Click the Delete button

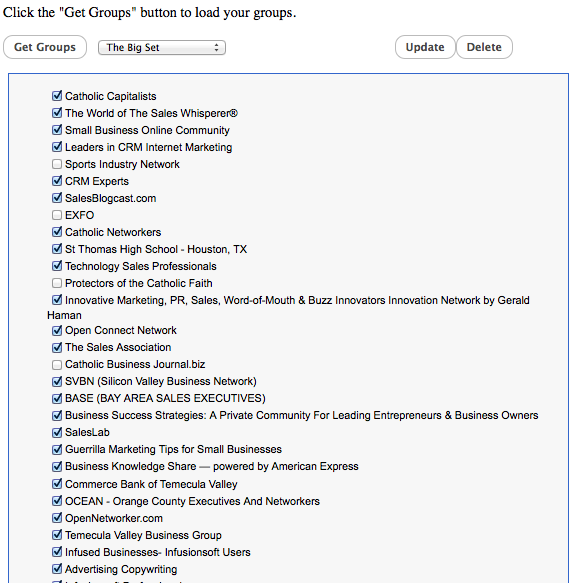[484, 47]
